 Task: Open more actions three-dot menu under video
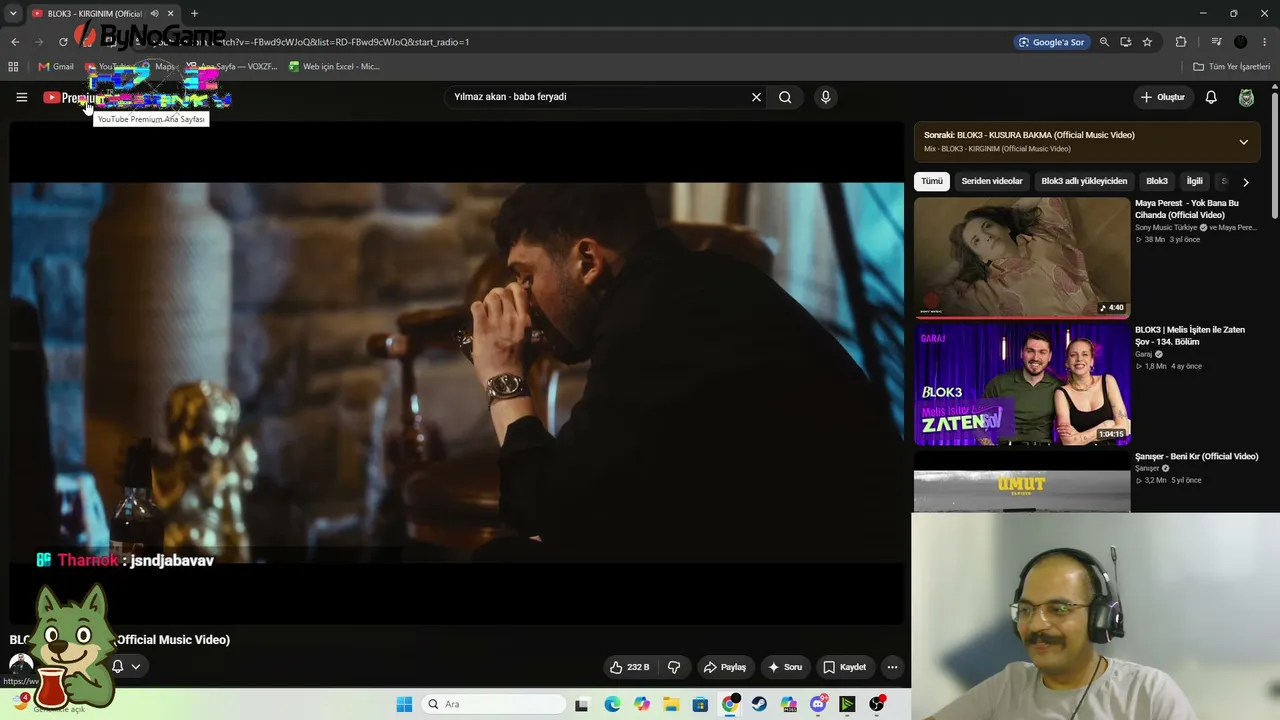[892, 667]
